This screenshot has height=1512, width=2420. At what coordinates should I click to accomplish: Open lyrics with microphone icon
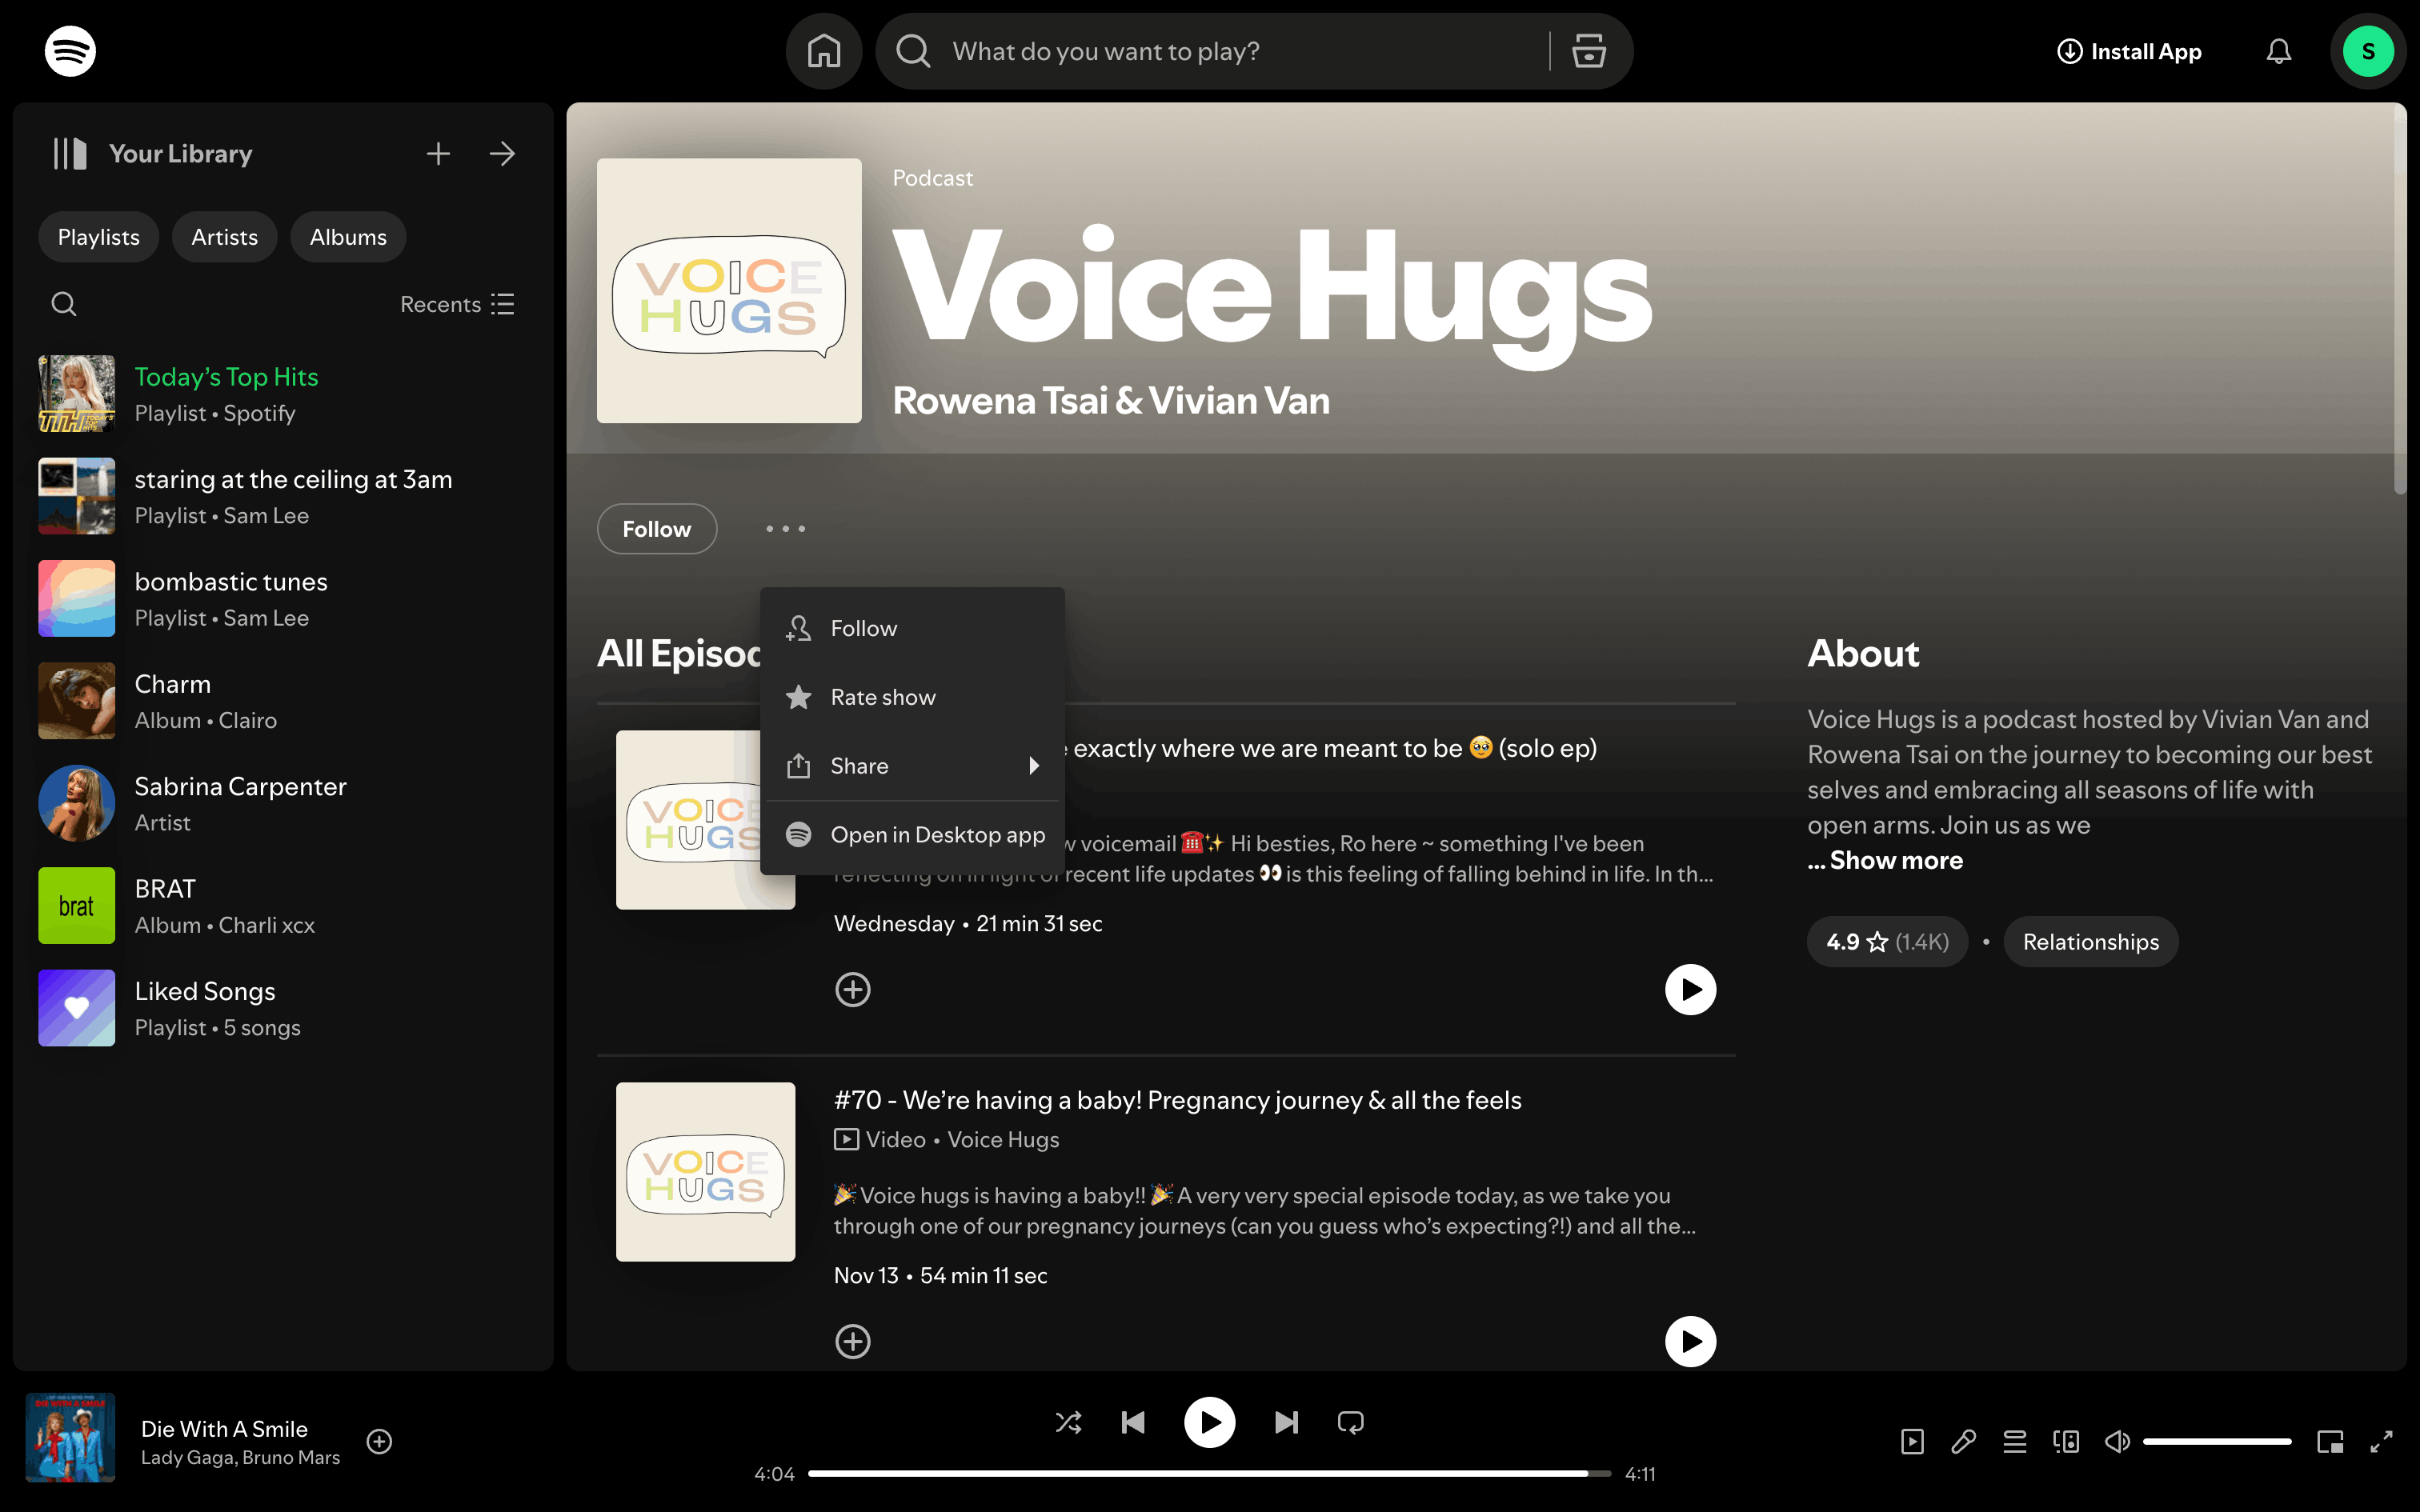1963,1441
